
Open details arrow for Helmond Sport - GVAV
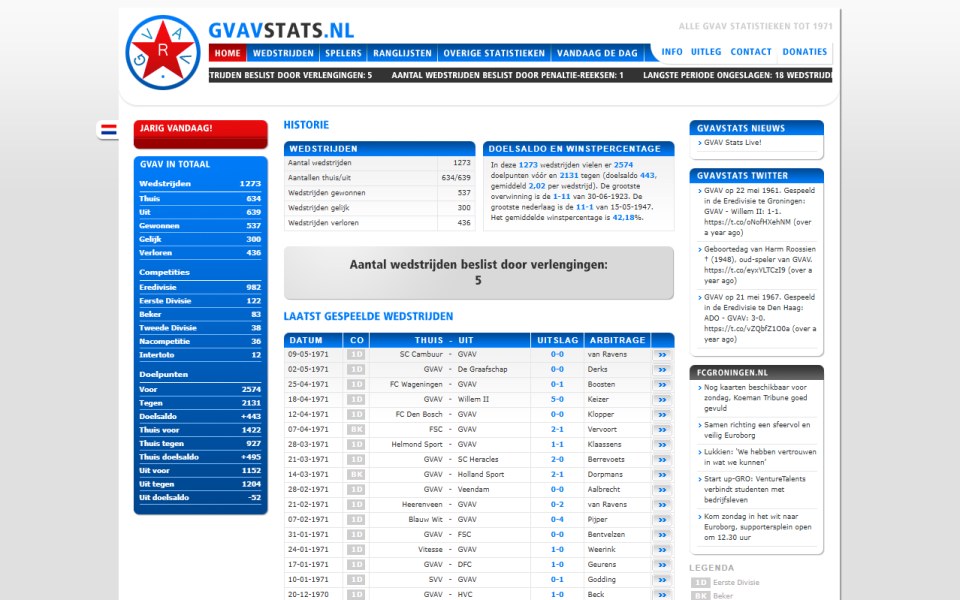(x=662, y=445)
